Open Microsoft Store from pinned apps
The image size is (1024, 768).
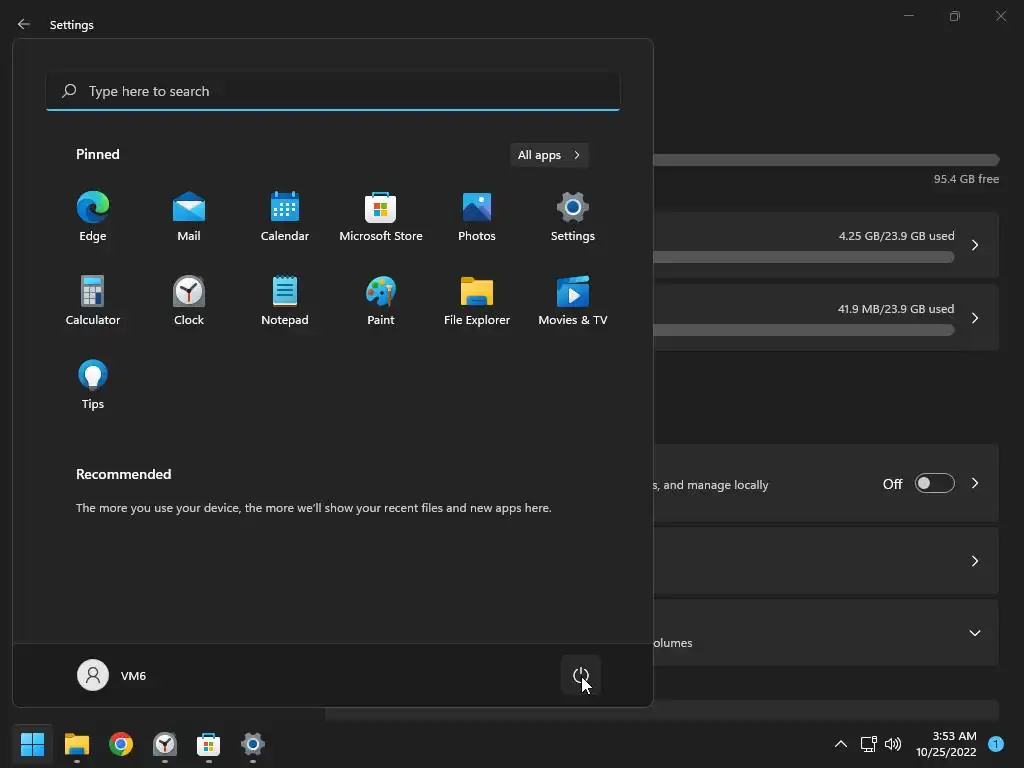tap(381, 217)
